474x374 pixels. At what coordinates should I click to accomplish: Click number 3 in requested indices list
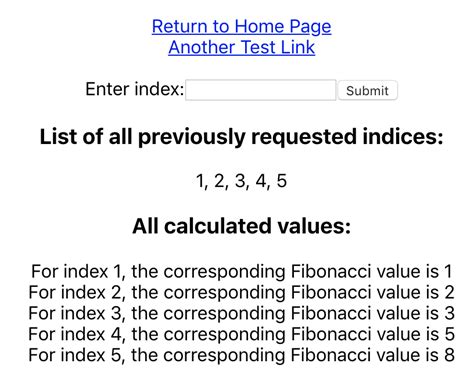pyautogui.click(x=240, y=181)
